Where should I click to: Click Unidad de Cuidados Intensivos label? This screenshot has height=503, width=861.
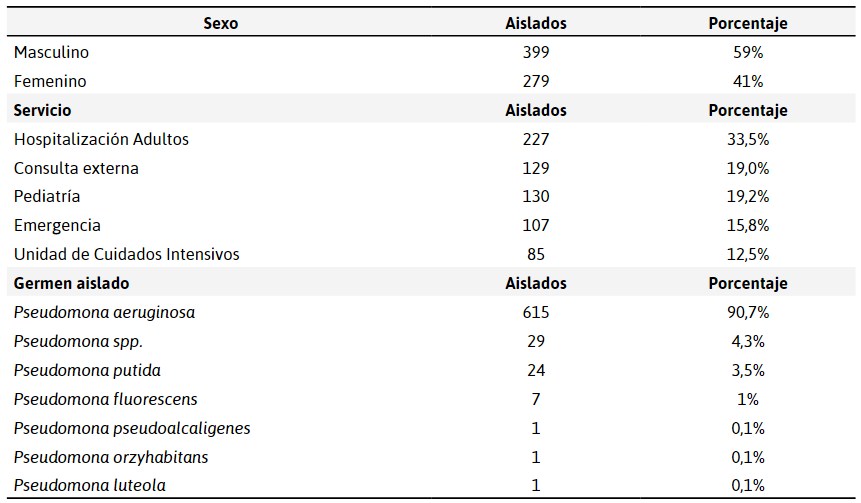pyautogui.click(x=126, y=254)
